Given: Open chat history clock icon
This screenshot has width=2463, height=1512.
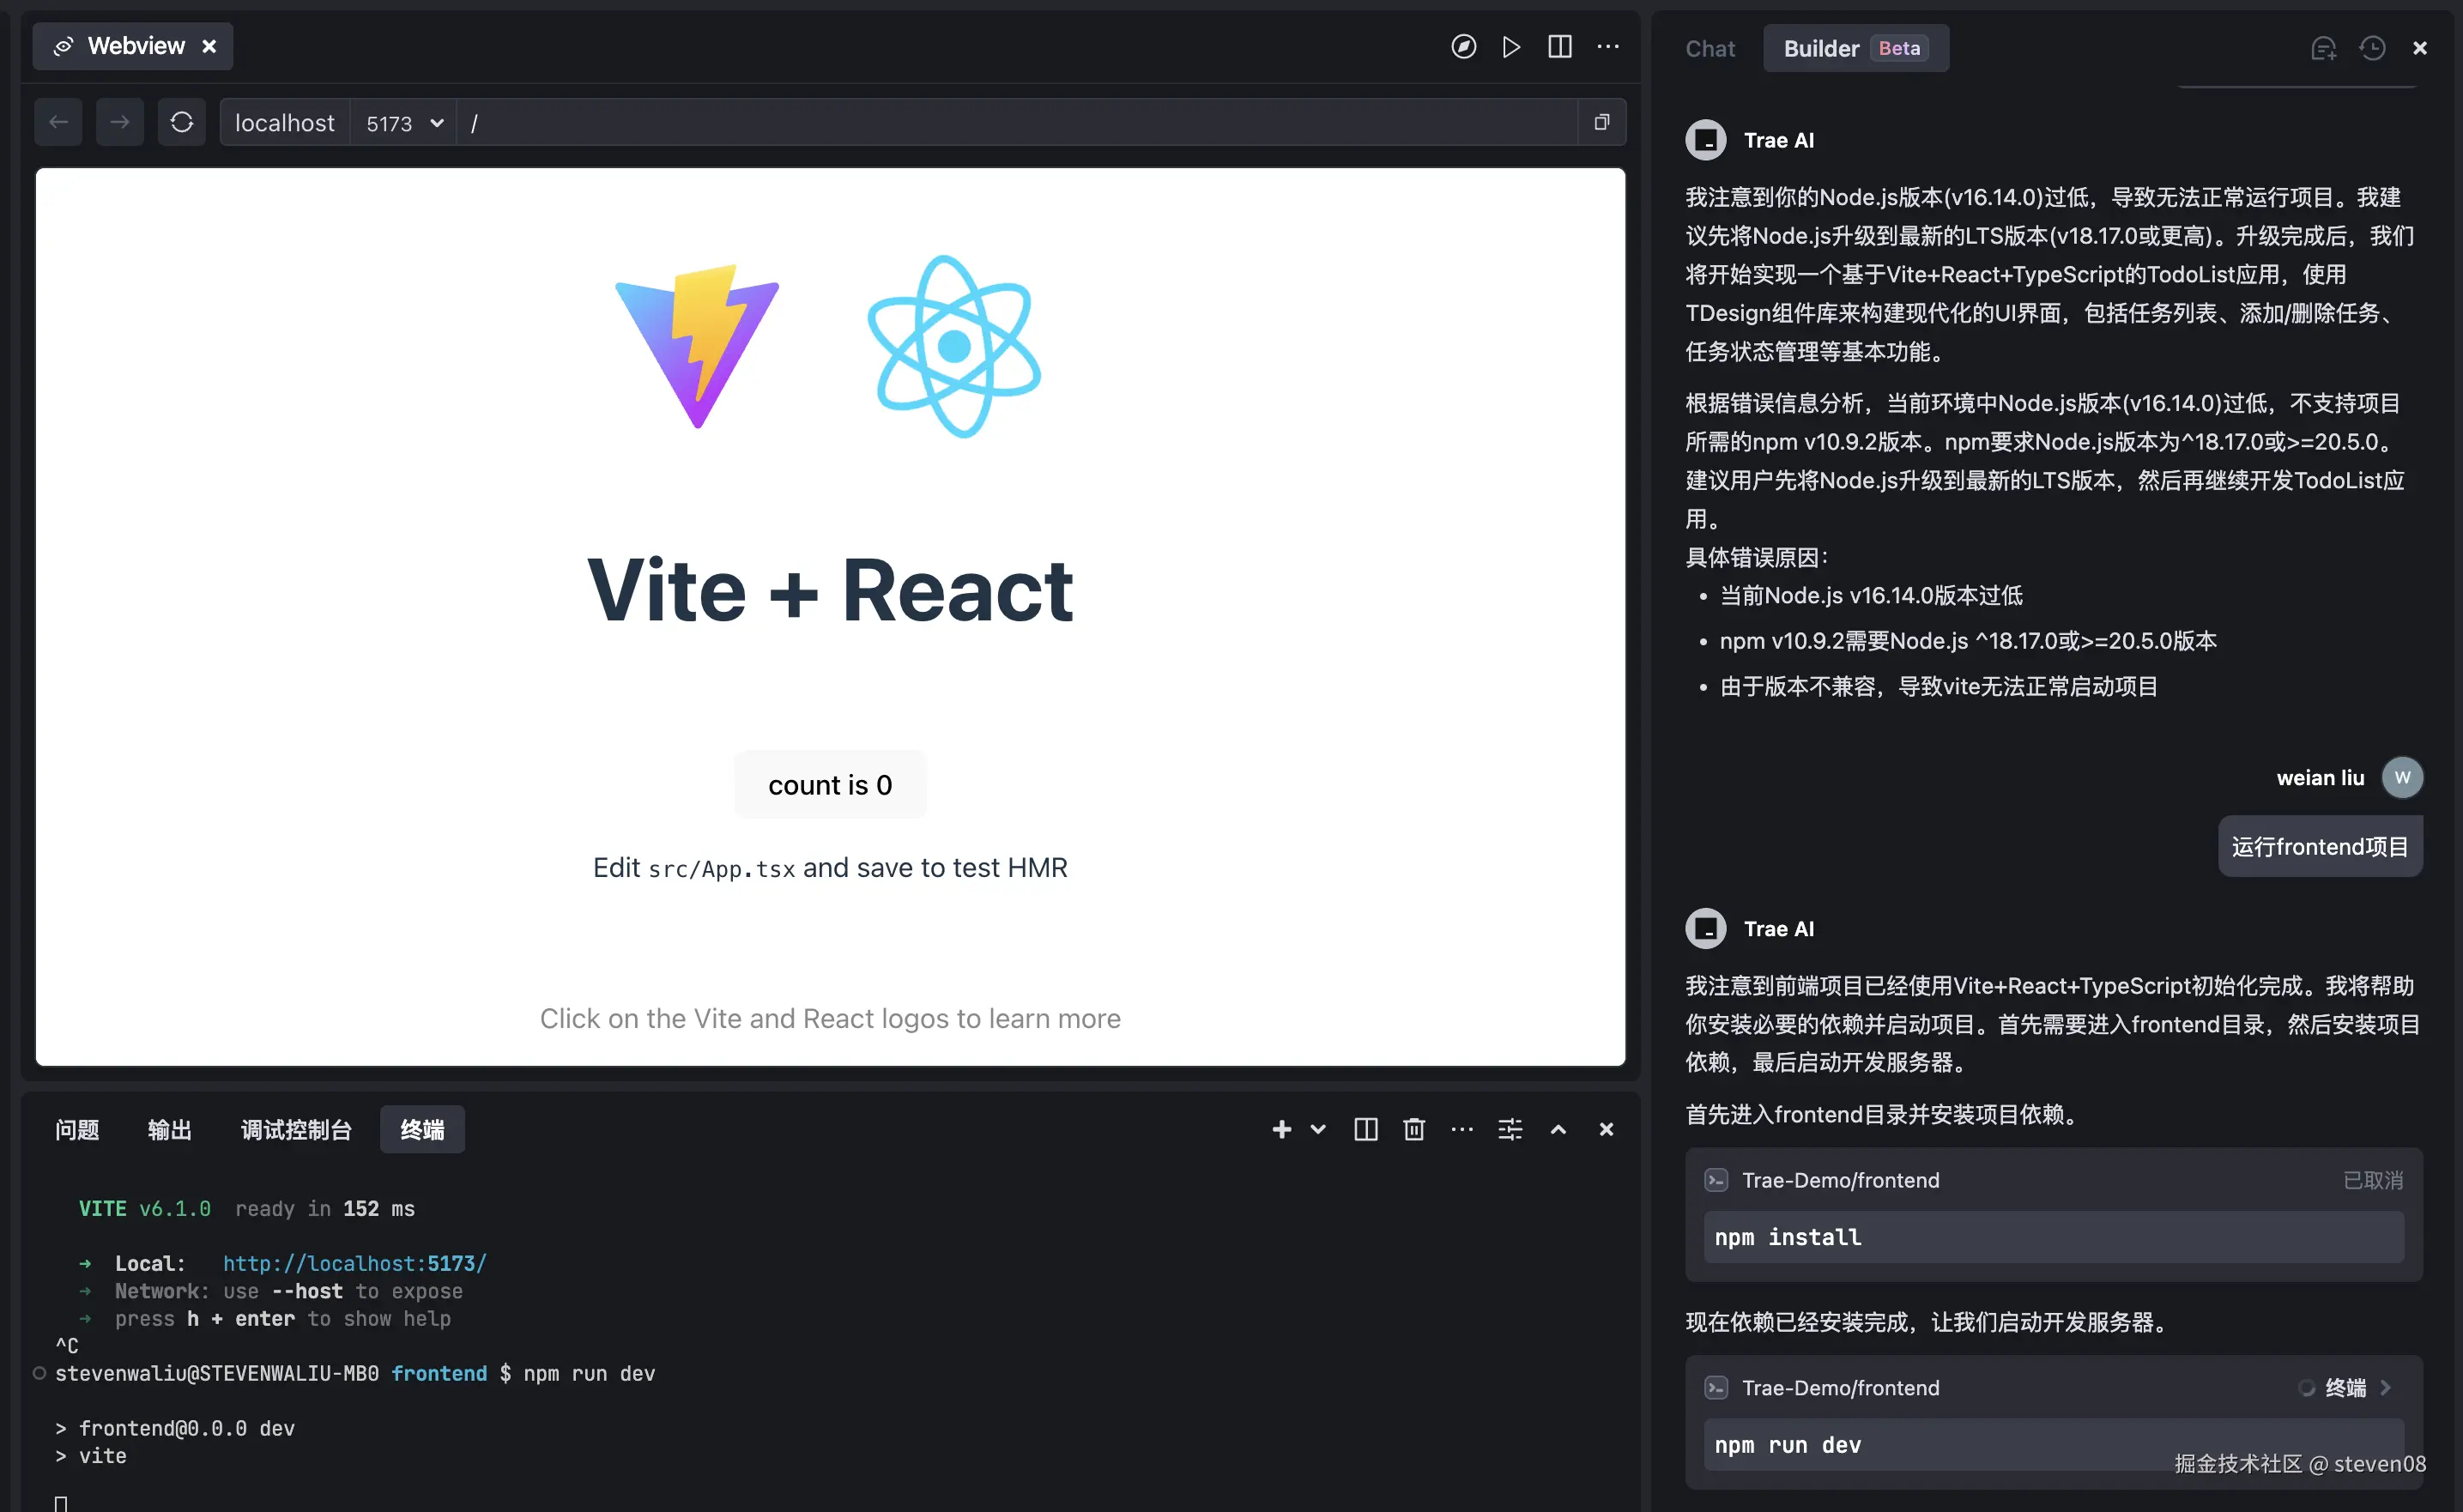Looking at the screenshot, I should (x=2372, y=48).
